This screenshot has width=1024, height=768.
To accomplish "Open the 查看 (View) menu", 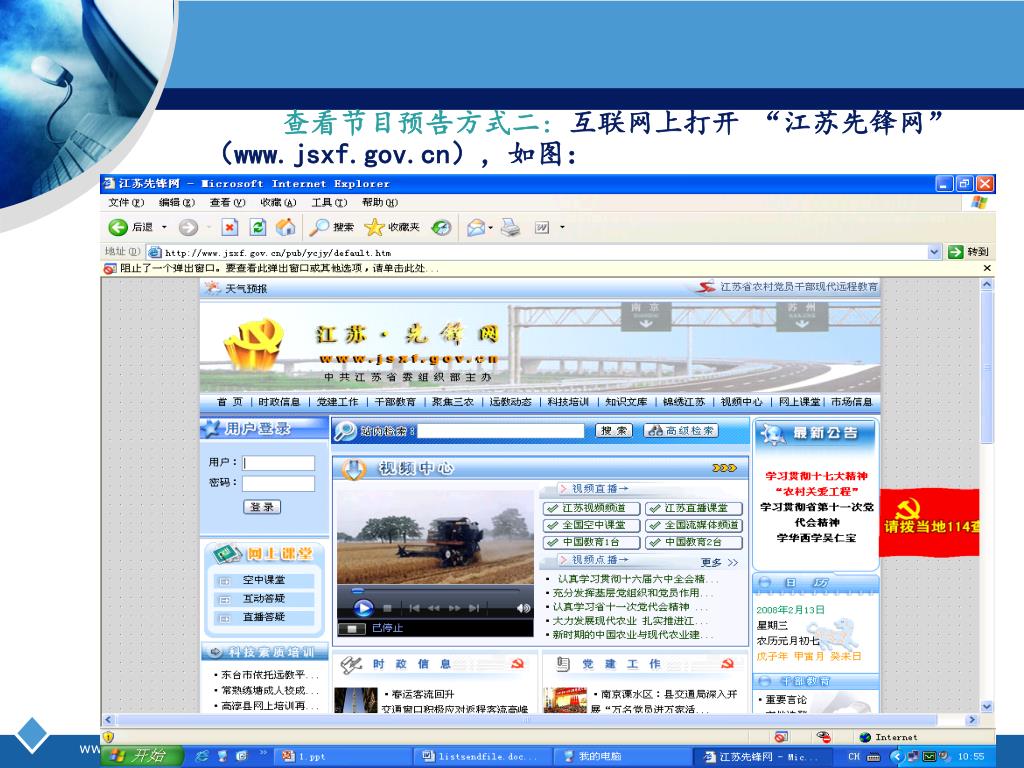I will tap(227, 202).
